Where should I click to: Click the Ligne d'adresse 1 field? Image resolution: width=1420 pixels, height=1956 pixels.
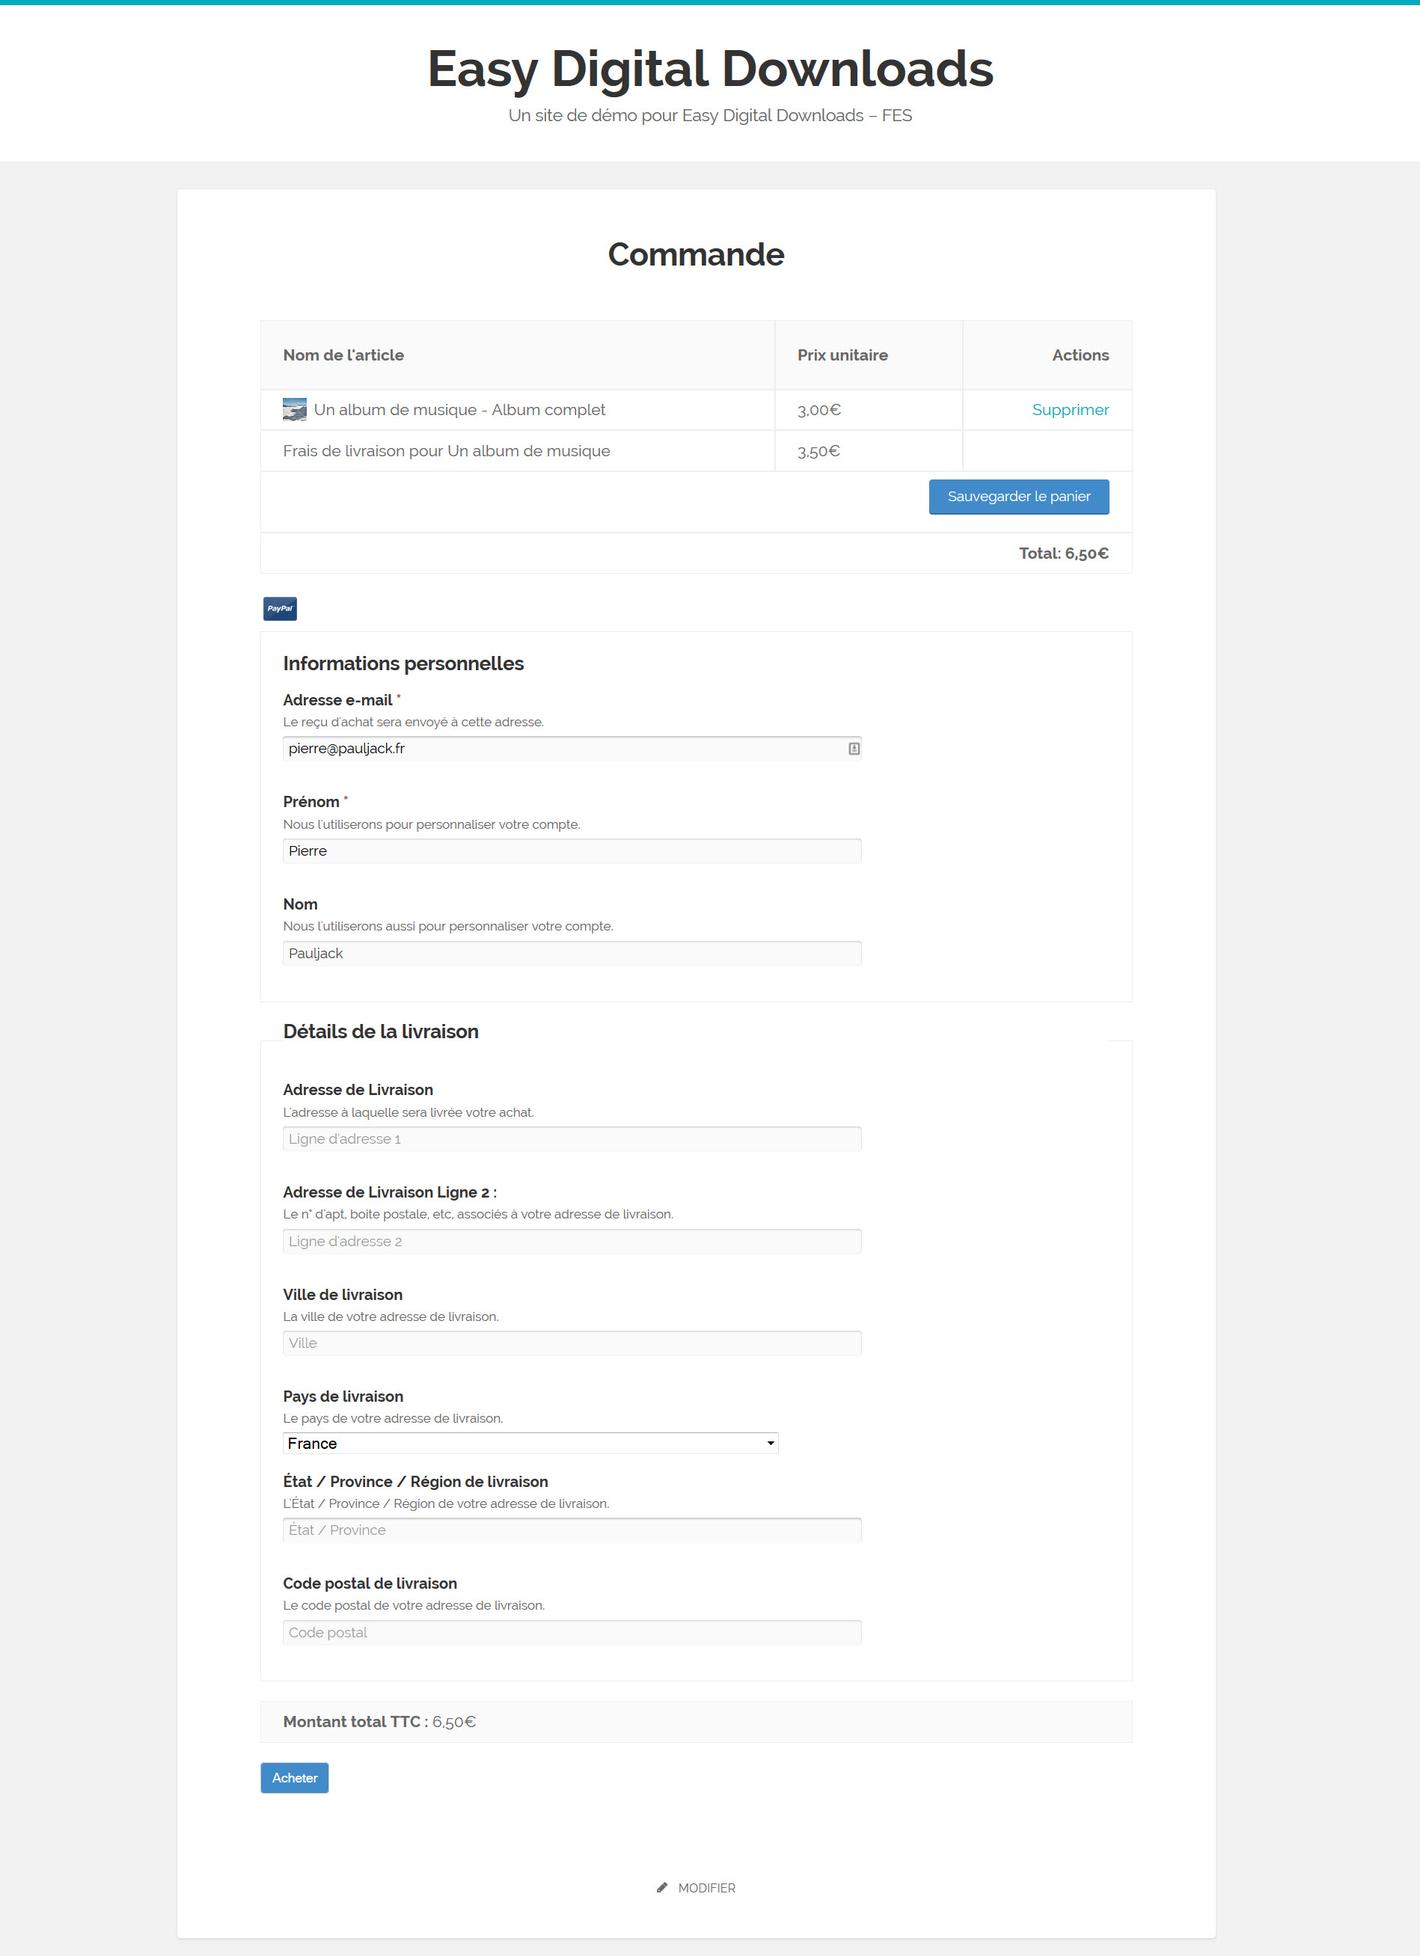click(x=571, y=1139)
